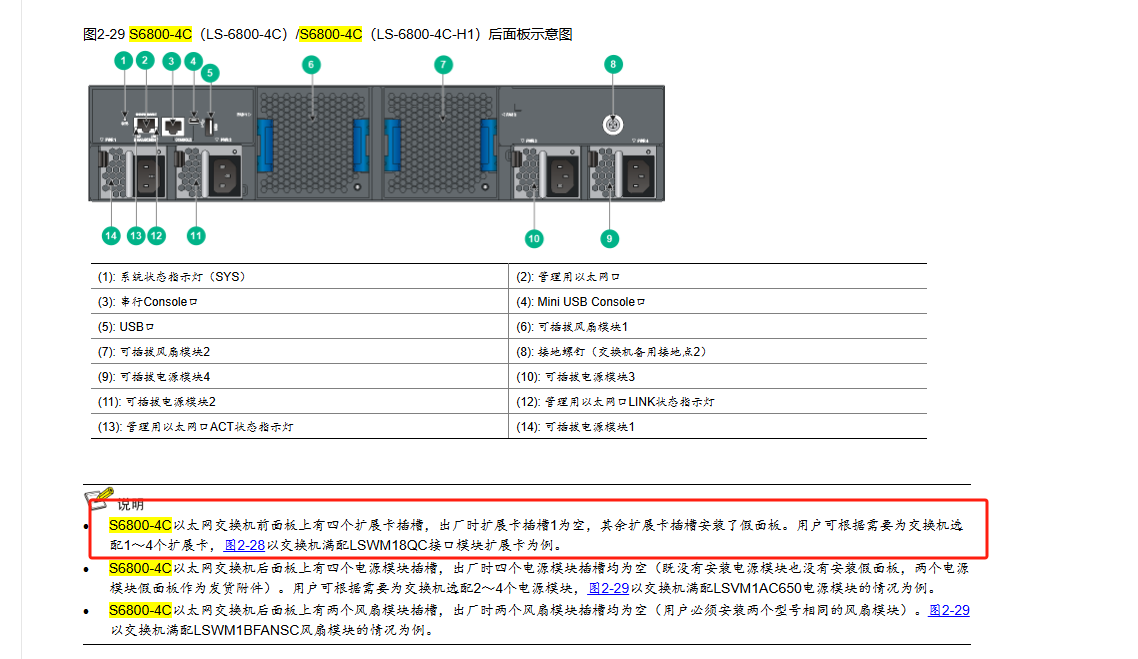
Task: Click callout number 3 for Console port
Action: [171, 60]
